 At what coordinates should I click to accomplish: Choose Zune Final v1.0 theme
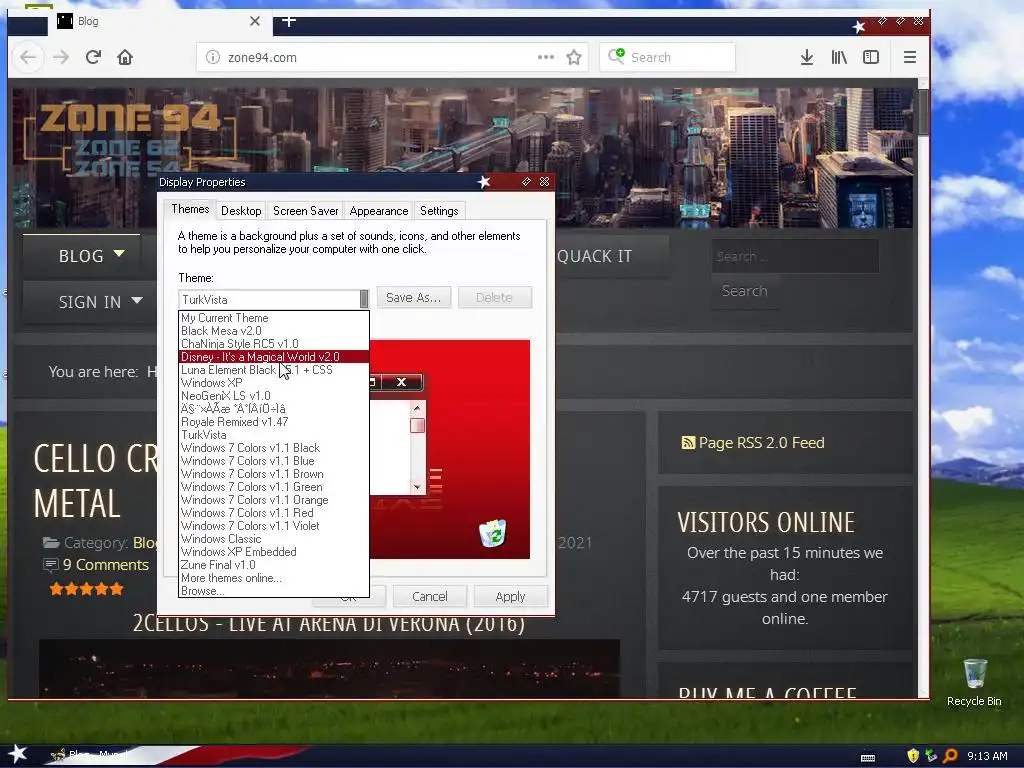point(274,566)
